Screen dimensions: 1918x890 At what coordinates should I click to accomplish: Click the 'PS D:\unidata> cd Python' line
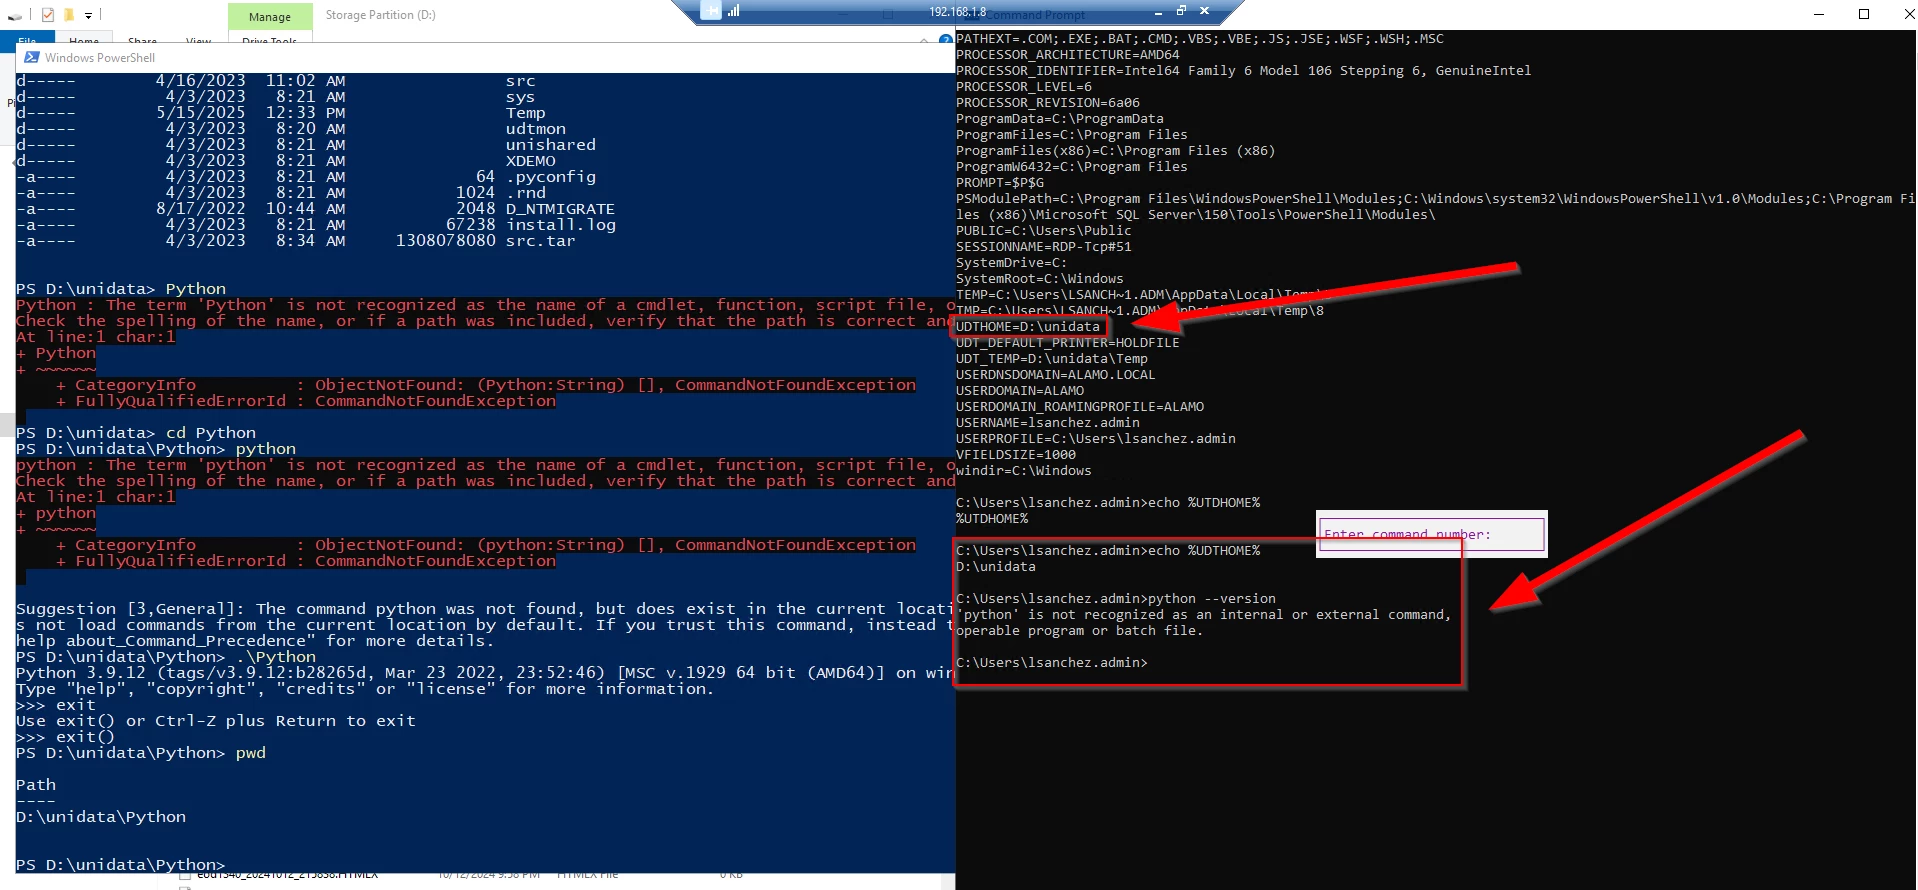pyautogui.click(x=136, y=433)
